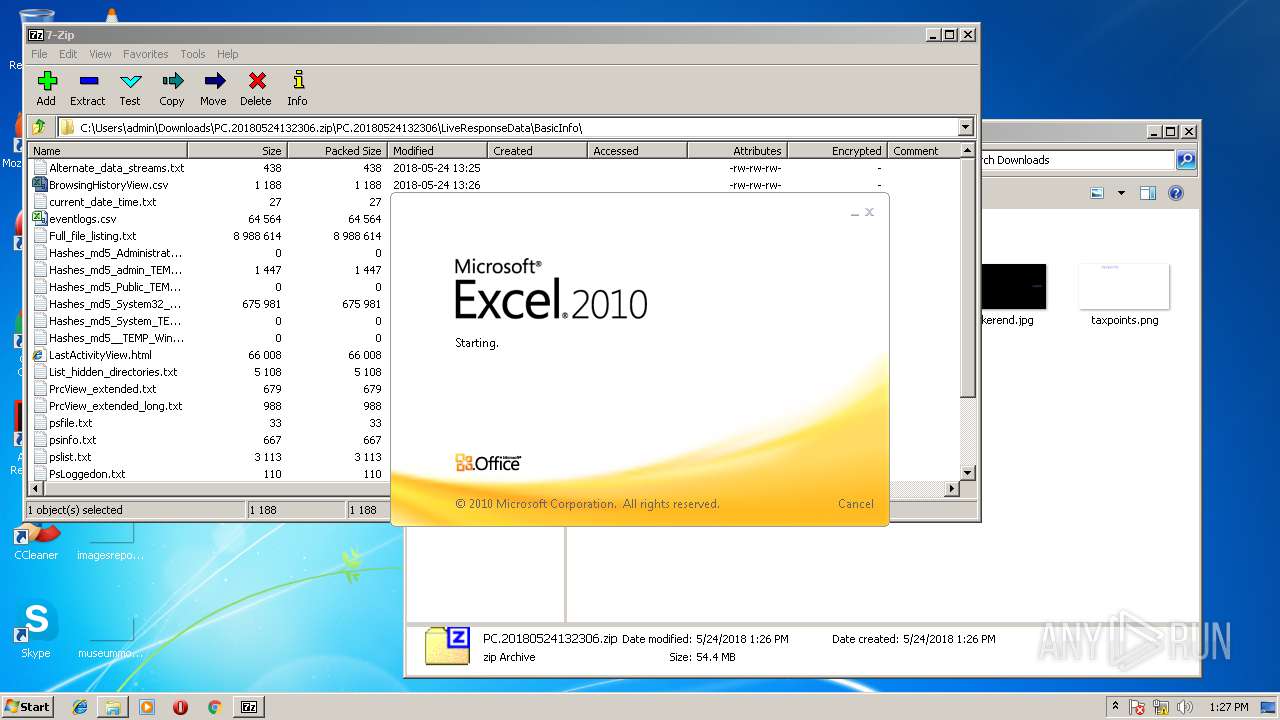Expand the address path dropdown
The image size is (1280, 720).
tap(965, 127)
